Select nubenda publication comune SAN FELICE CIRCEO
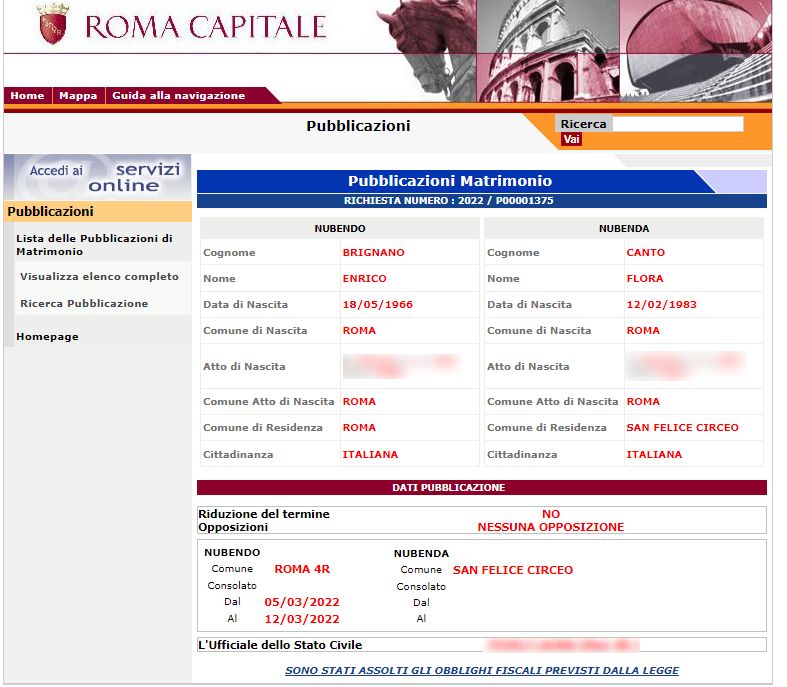Screen dimensions: 787x687 (512, 570)
